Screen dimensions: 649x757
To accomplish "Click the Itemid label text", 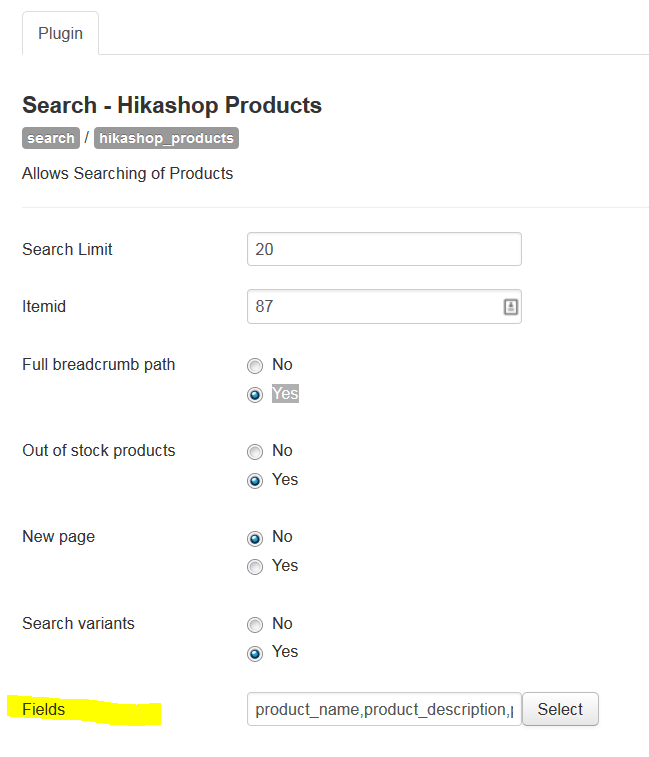I will (44, 307).
